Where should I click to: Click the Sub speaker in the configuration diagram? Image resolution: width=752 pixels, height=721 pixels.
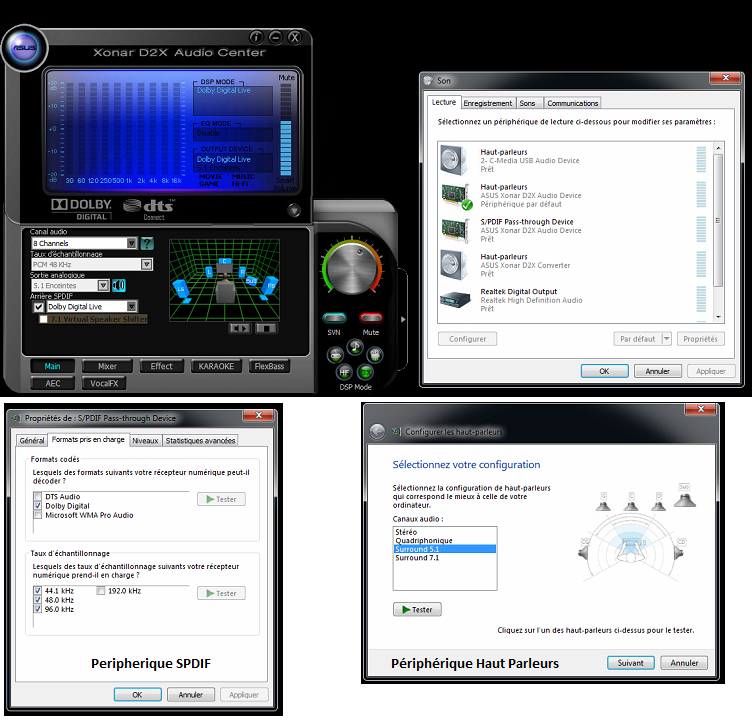pyautogui.click(x=684, y=496)
